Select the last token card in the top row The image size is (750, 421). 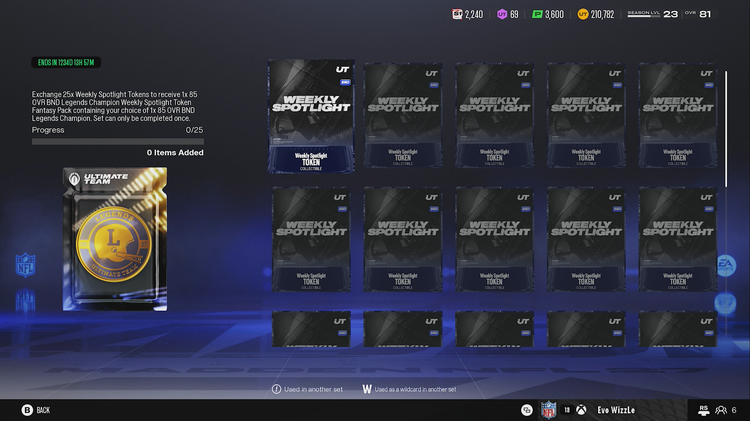click(x=678, y=115)
